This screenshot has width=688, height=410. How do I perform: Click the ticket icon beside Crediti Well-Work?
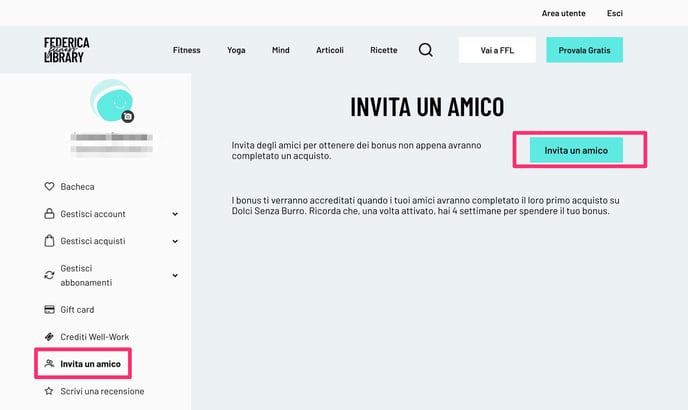49,337
